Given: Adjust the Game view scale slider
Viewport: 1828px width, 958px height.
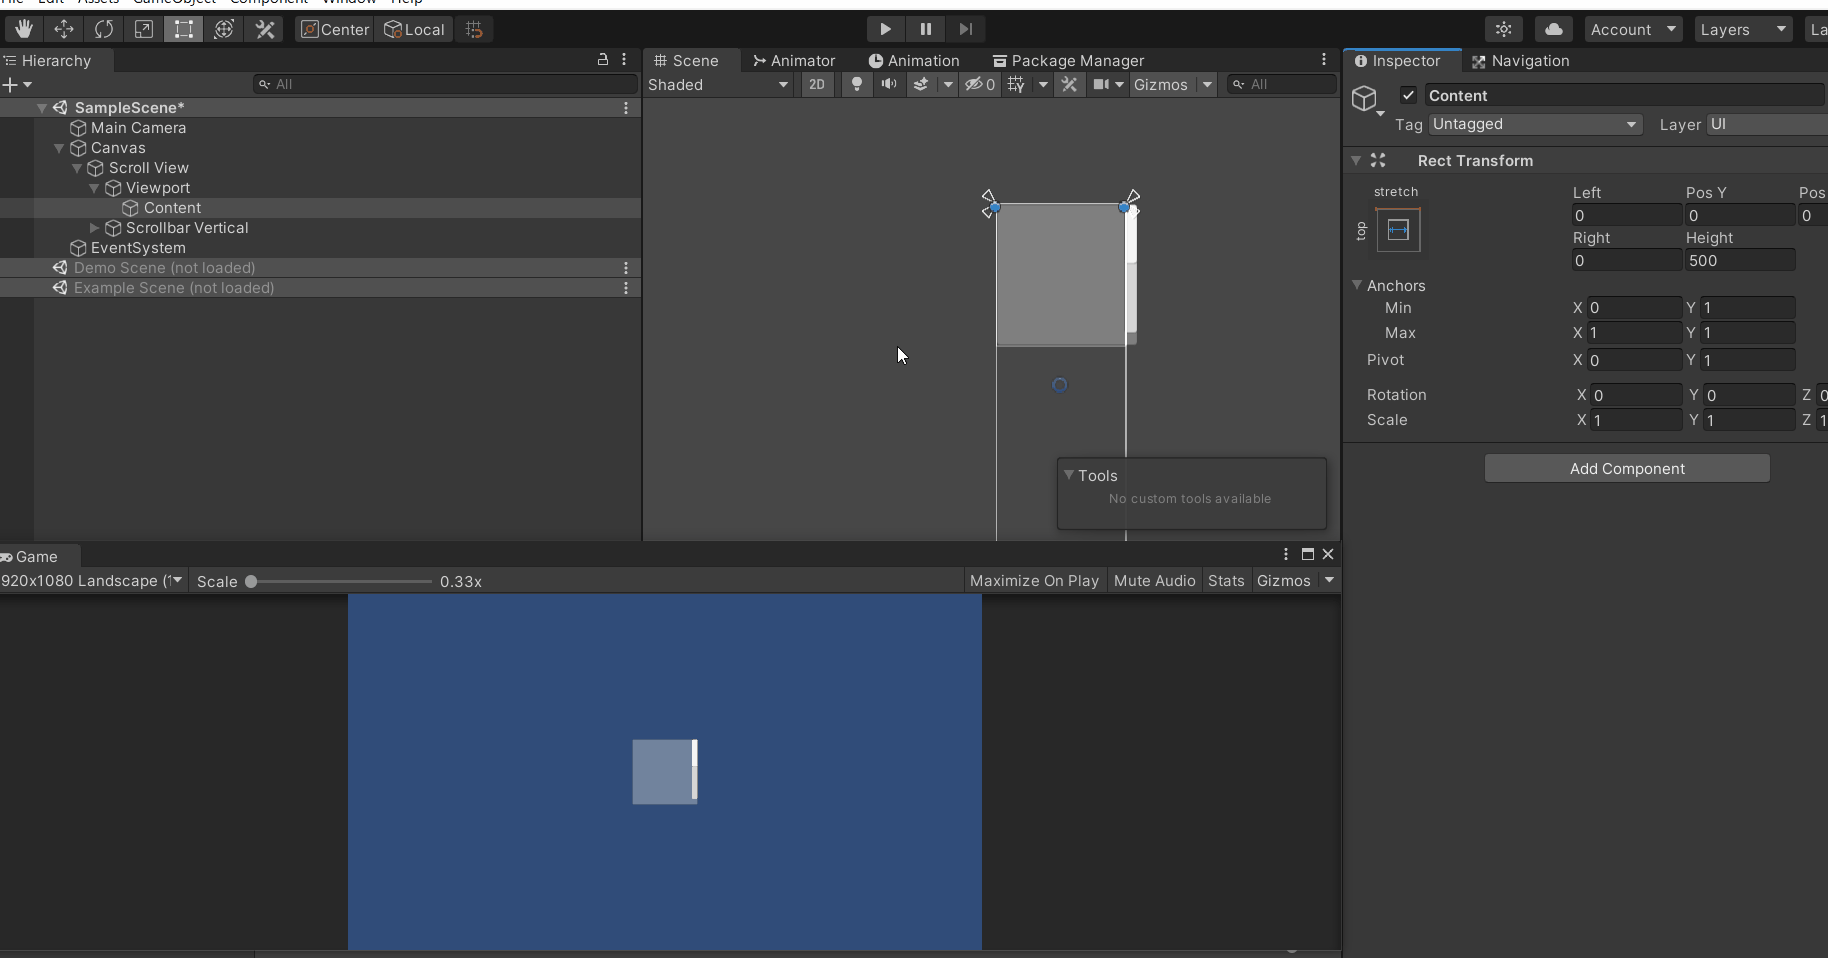Looking at the screenshot, I should (250, 582).
